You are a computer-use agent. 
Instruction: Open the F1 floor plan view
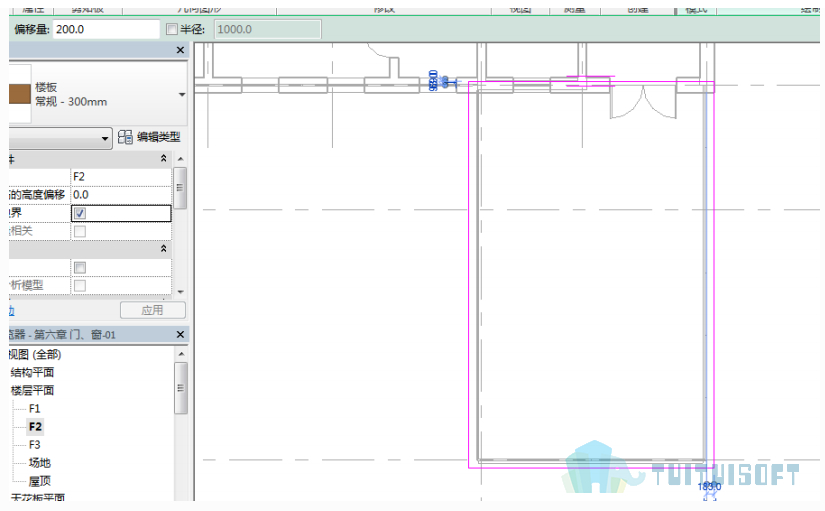(35, 408)
